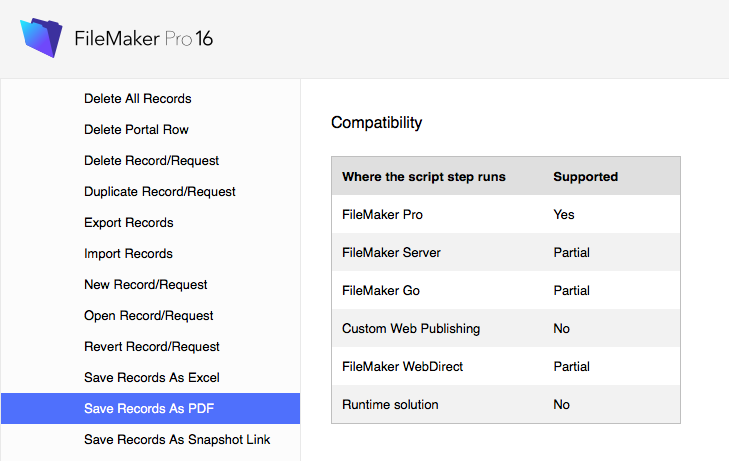This screenshot has height=461, width=729.
Task: Go to Export Records page
Action: (x=129, y=223)
